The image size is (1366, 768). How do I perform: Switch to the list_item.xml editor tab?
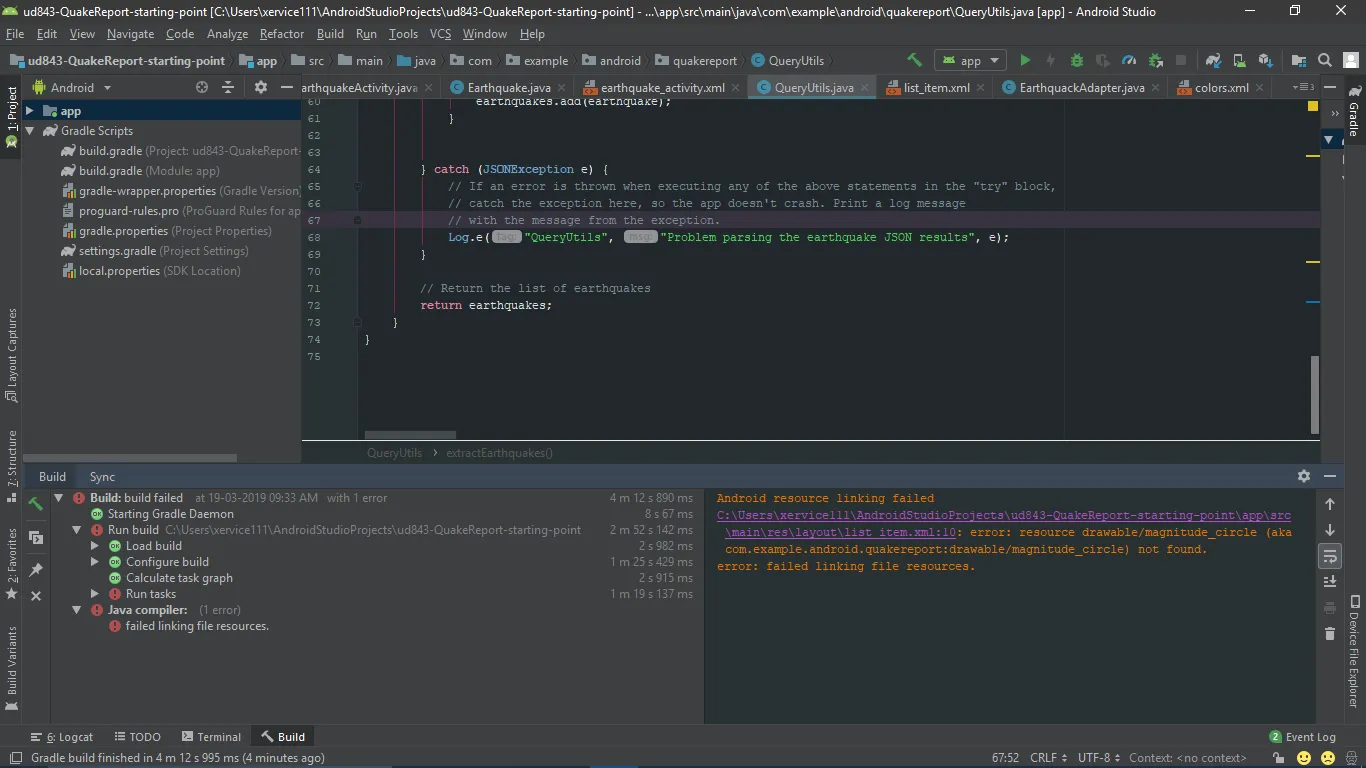point(935,88)
